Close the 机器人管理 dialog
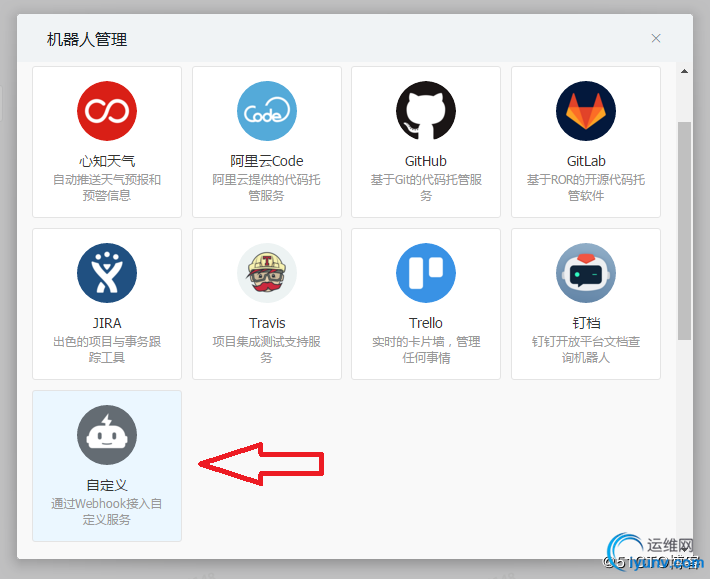 pos(656,38)
